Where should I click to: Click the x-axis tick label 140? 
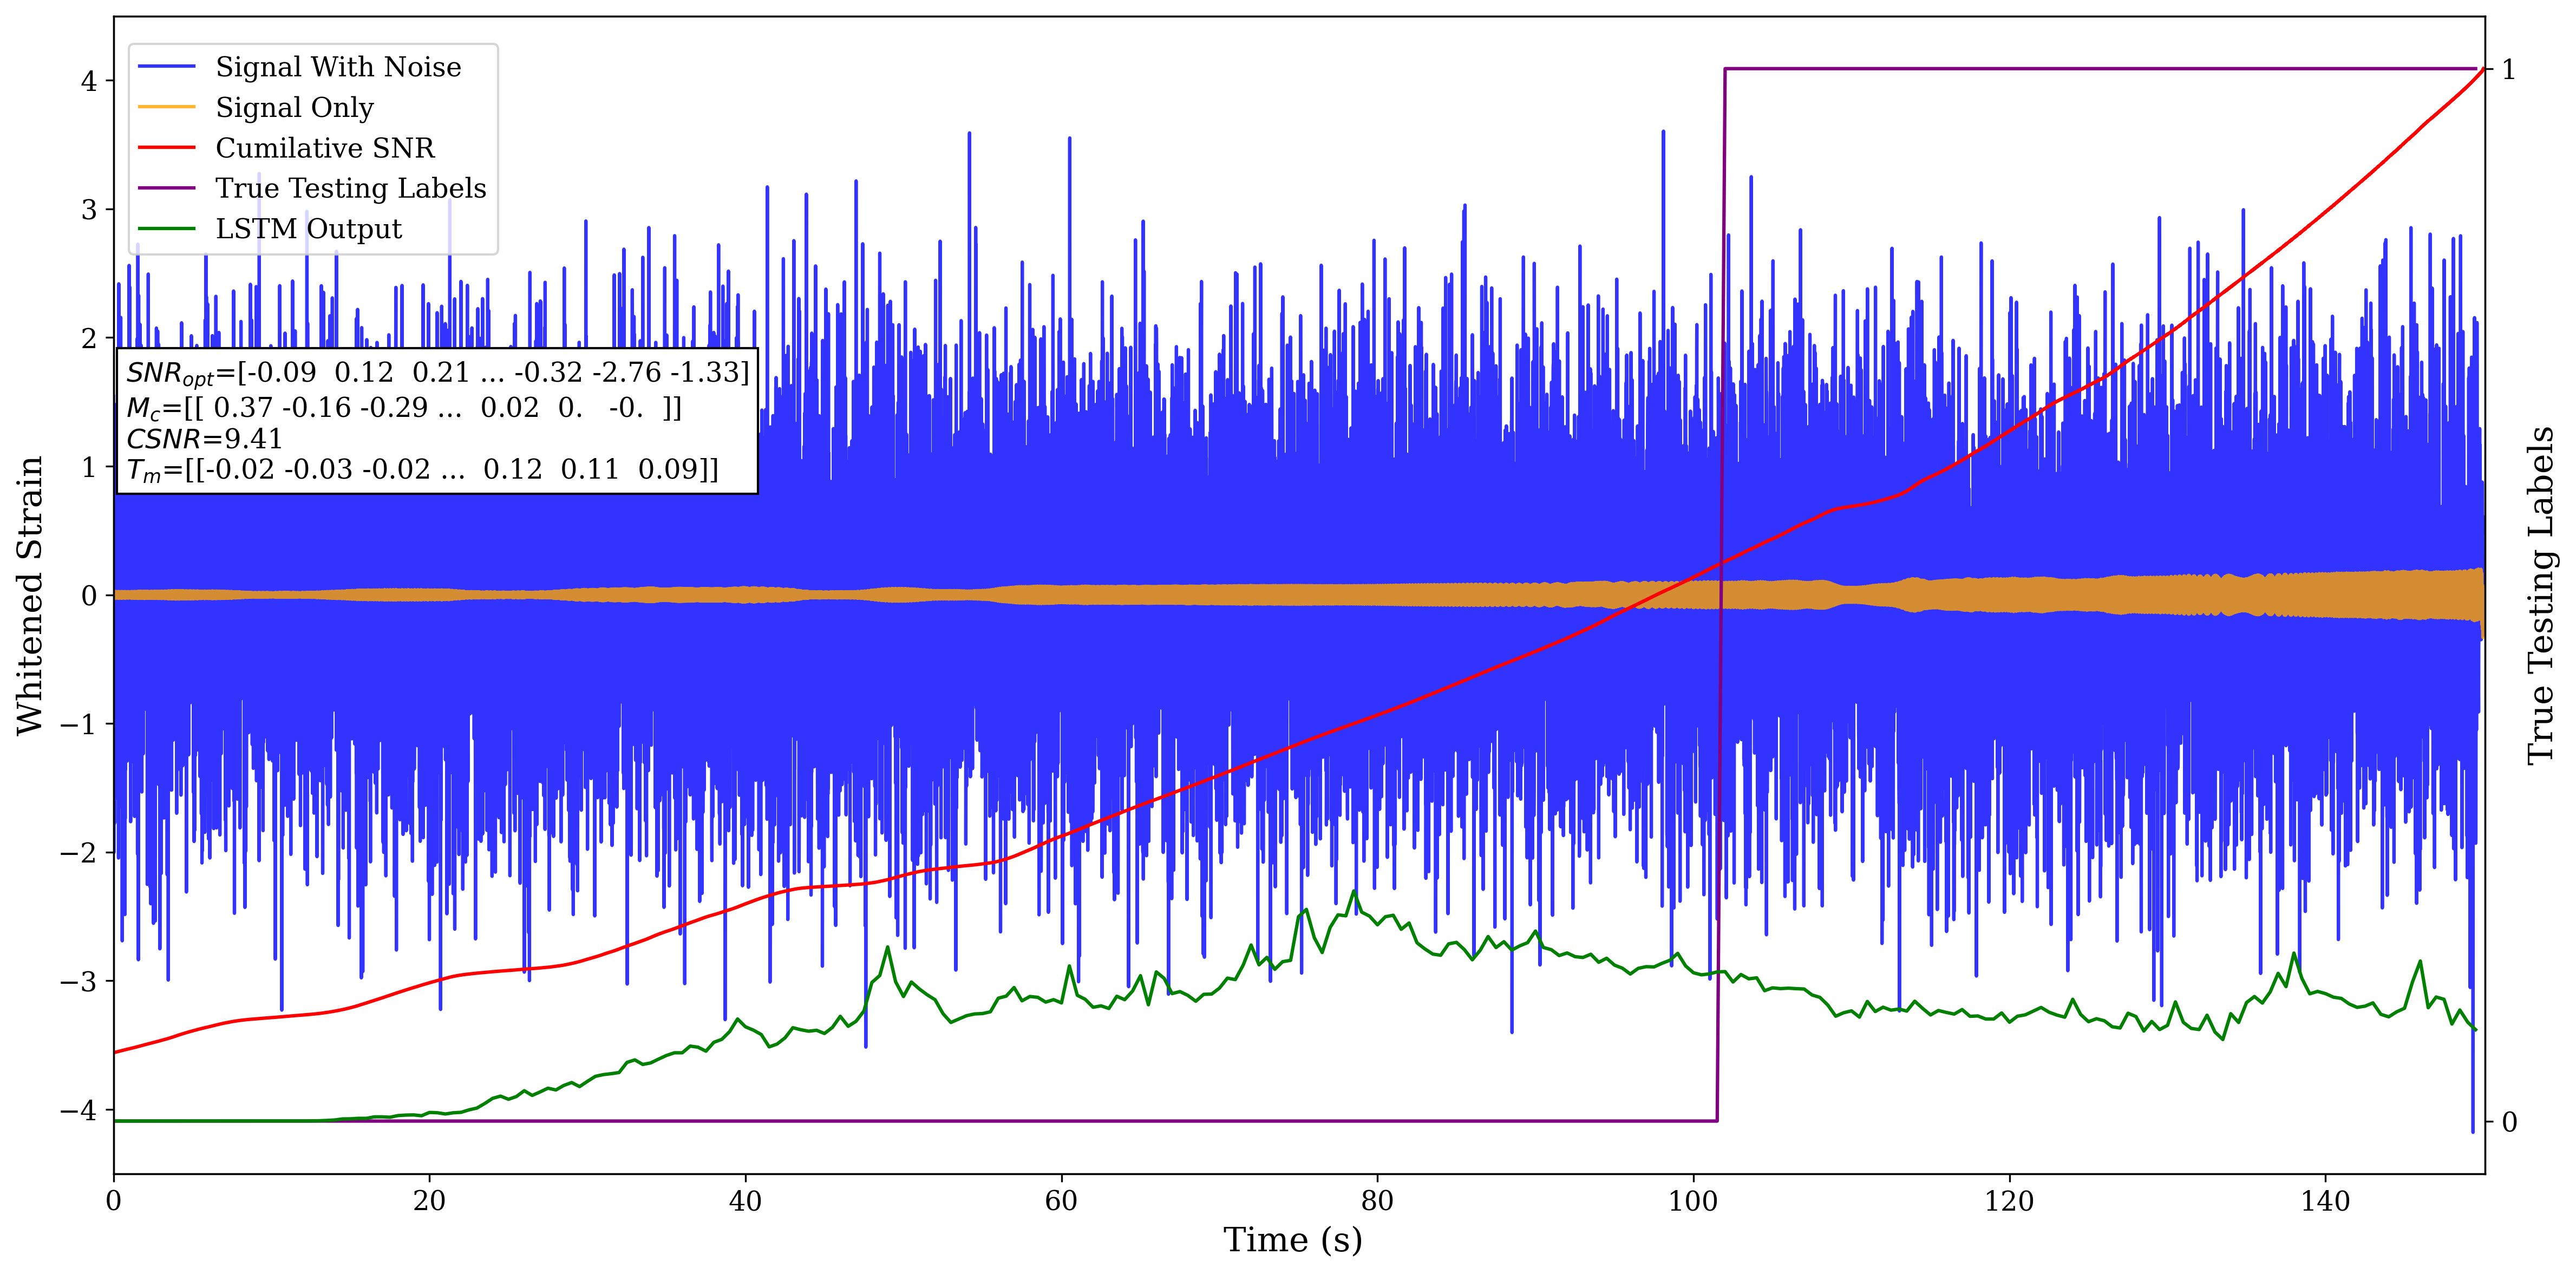[2325, 1200]
